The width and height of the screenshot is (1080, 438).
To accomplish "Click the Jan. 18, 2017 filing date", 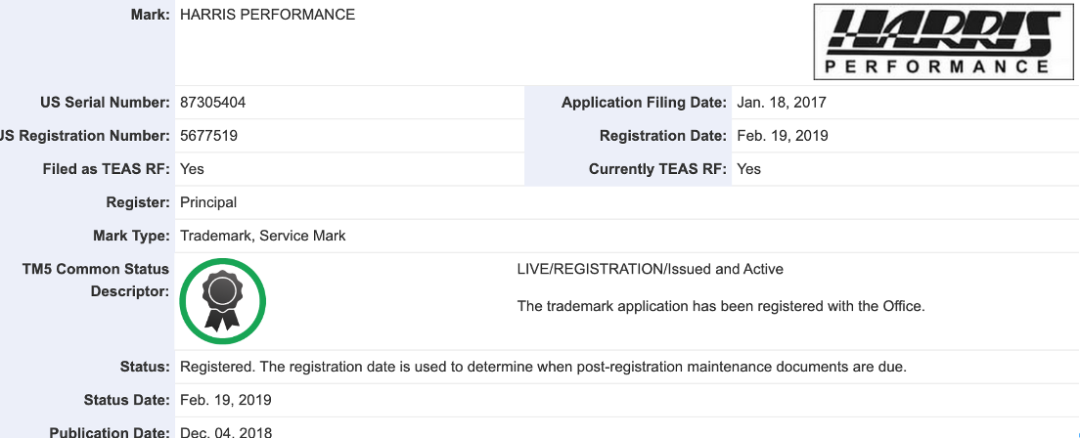I will point(781,103).
